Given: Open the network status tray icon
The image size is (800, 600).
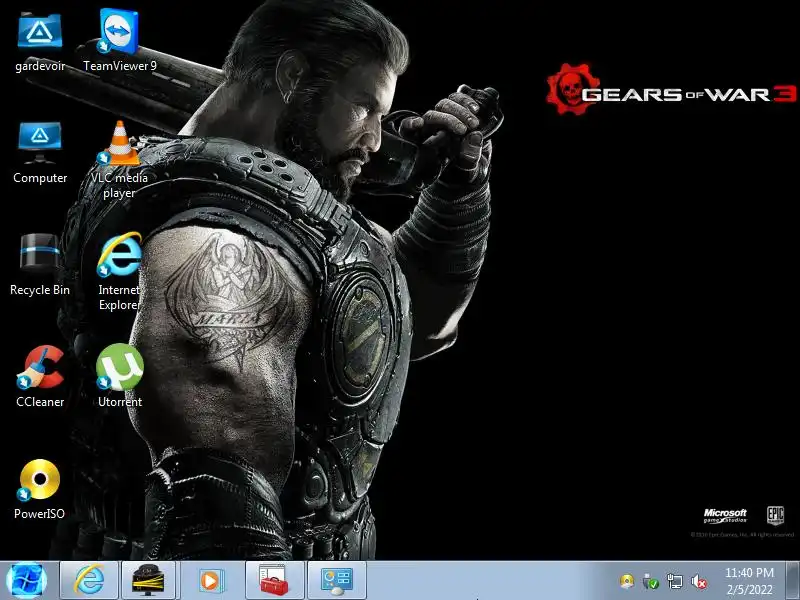Looking at the screenshot, I should click(x=675, y=581).
